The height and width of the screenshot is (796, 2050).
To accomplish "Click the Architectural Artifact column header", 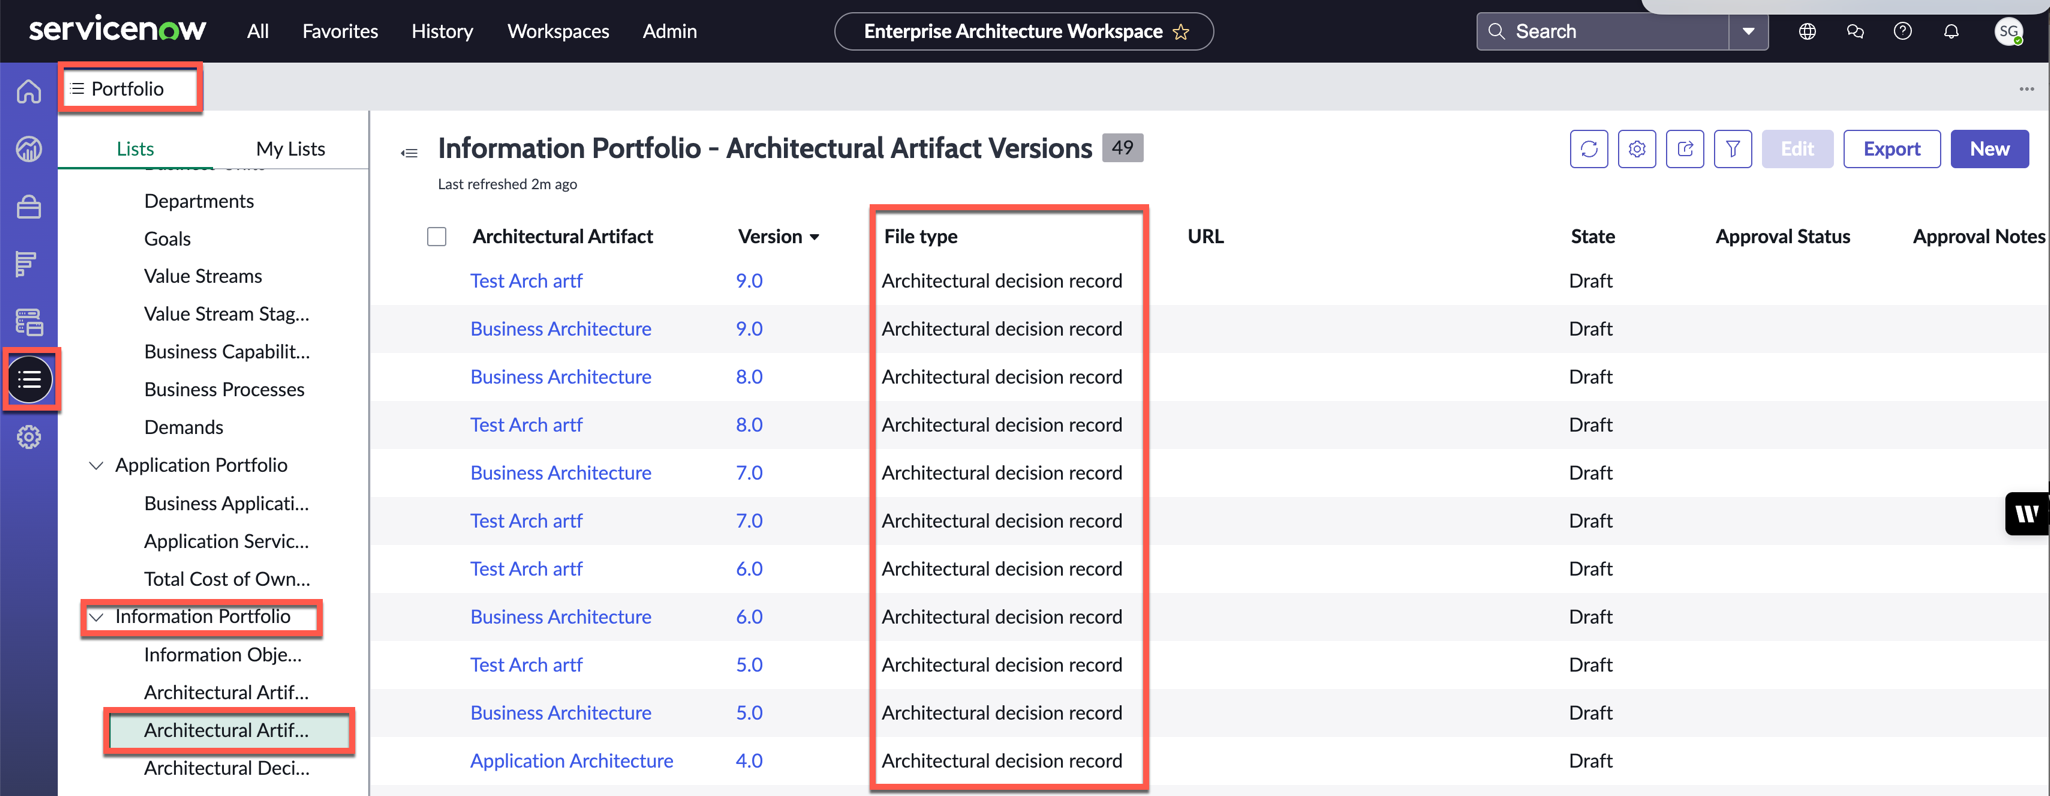I will (x=562, y=237).
